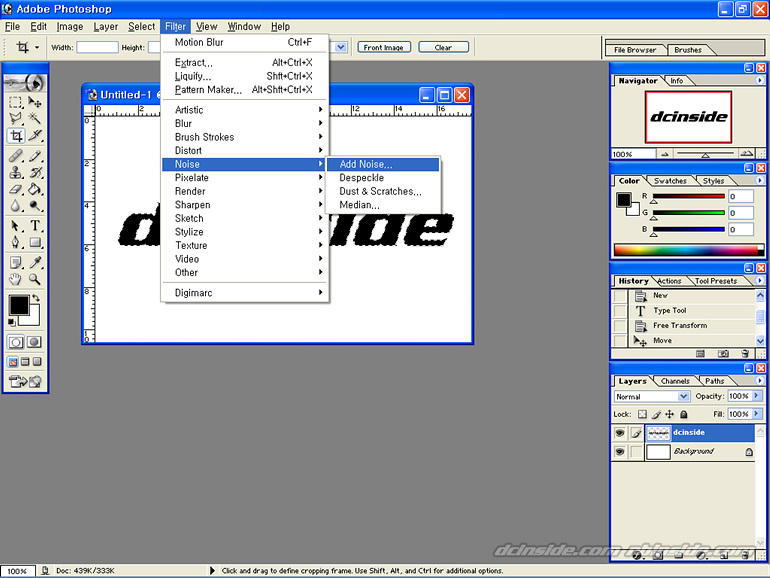Switch to the Channels tab
This screenshot has height=578, width=770.
pyautogui.click(x=675, y=381)
